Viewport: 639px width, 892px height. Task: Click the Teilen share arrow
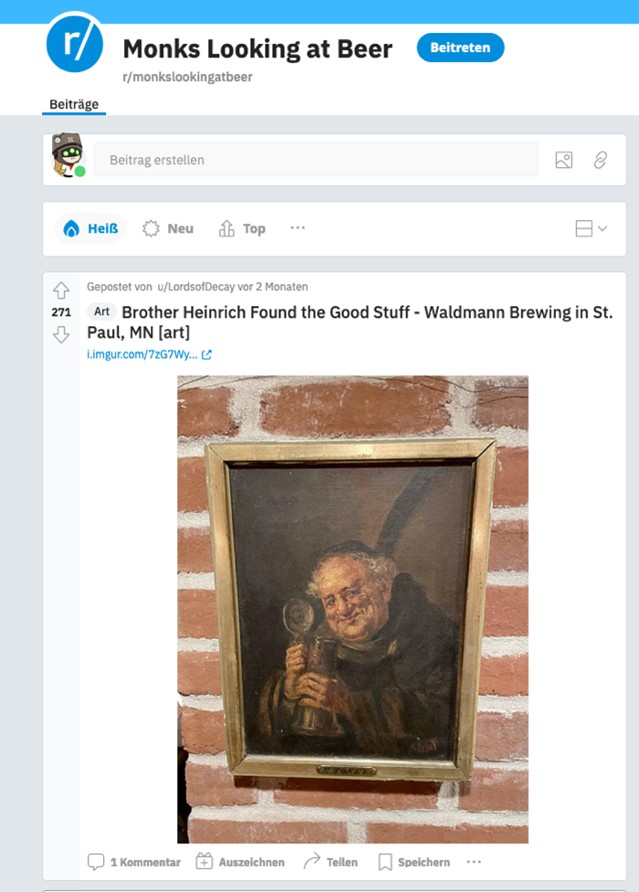312,861
